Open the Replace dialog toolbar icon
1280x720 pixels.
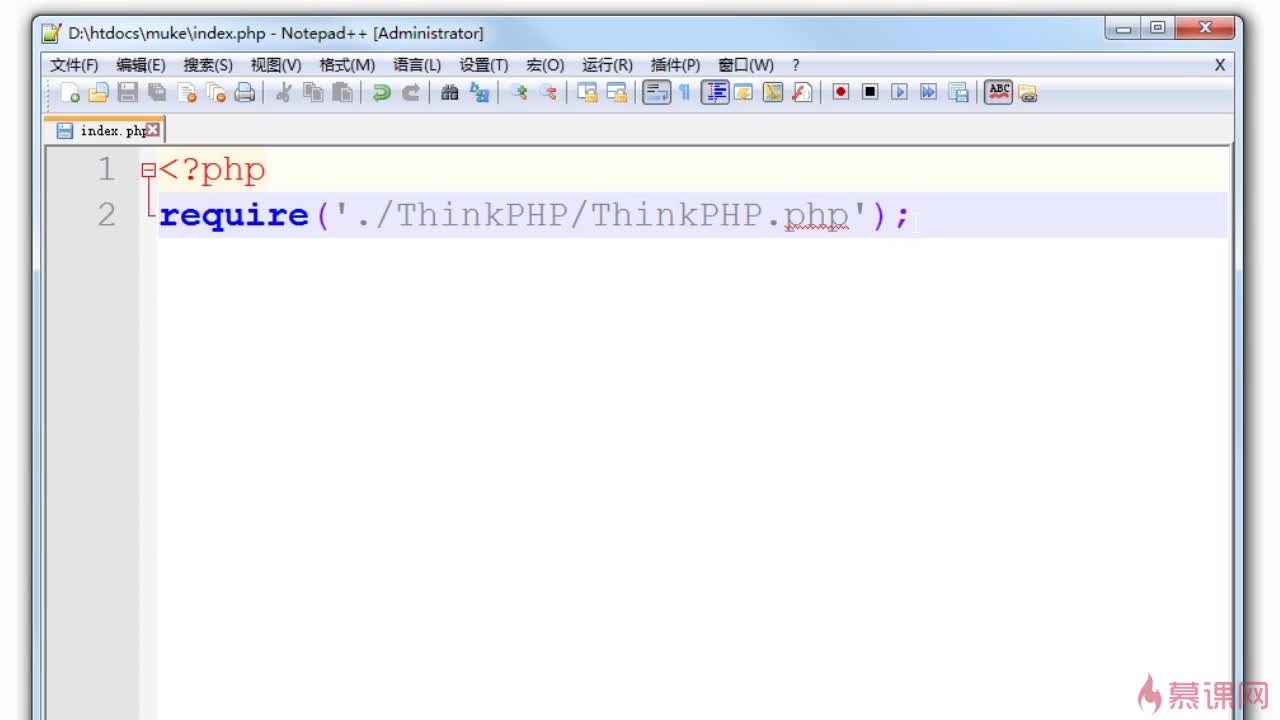click(480, 93)
